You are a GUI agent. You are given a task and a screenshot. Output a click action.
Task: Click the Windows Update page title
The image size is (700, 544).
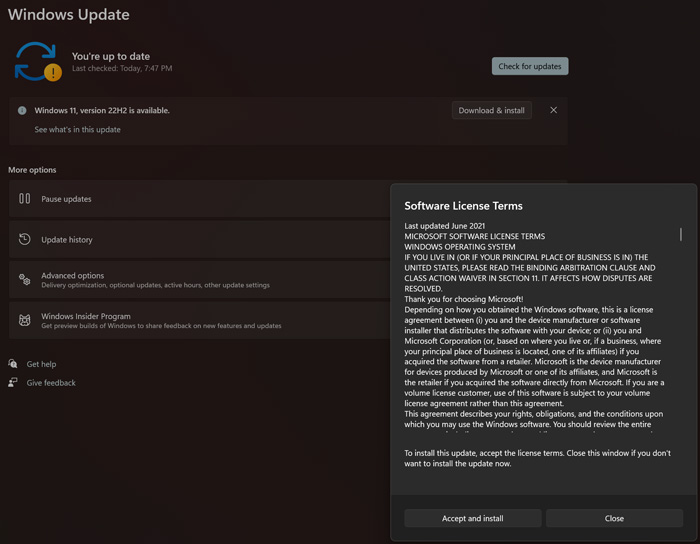[x=69, y=14]
